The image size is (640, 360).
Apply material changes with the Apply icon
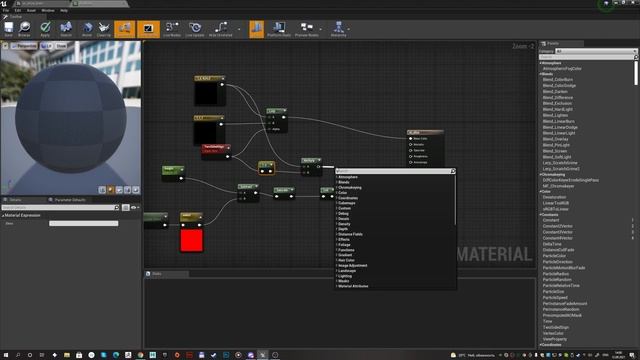(x=45, y=29)
